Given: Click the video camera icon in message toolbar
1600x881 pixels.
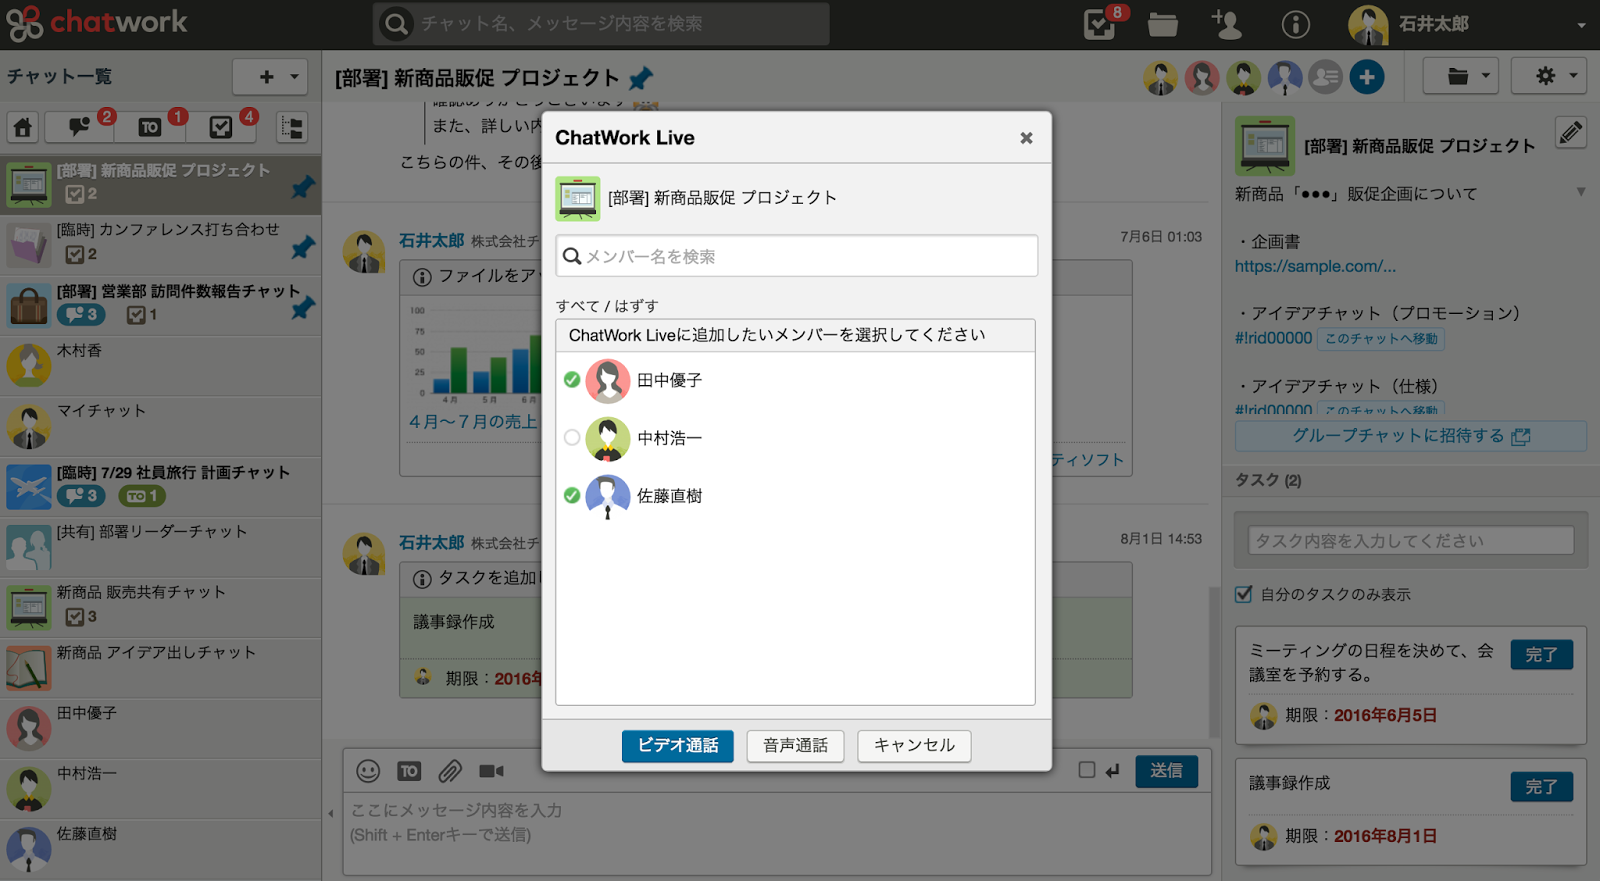Looking at the screenshot, I should pyautogui.click(x=491, y=771).
